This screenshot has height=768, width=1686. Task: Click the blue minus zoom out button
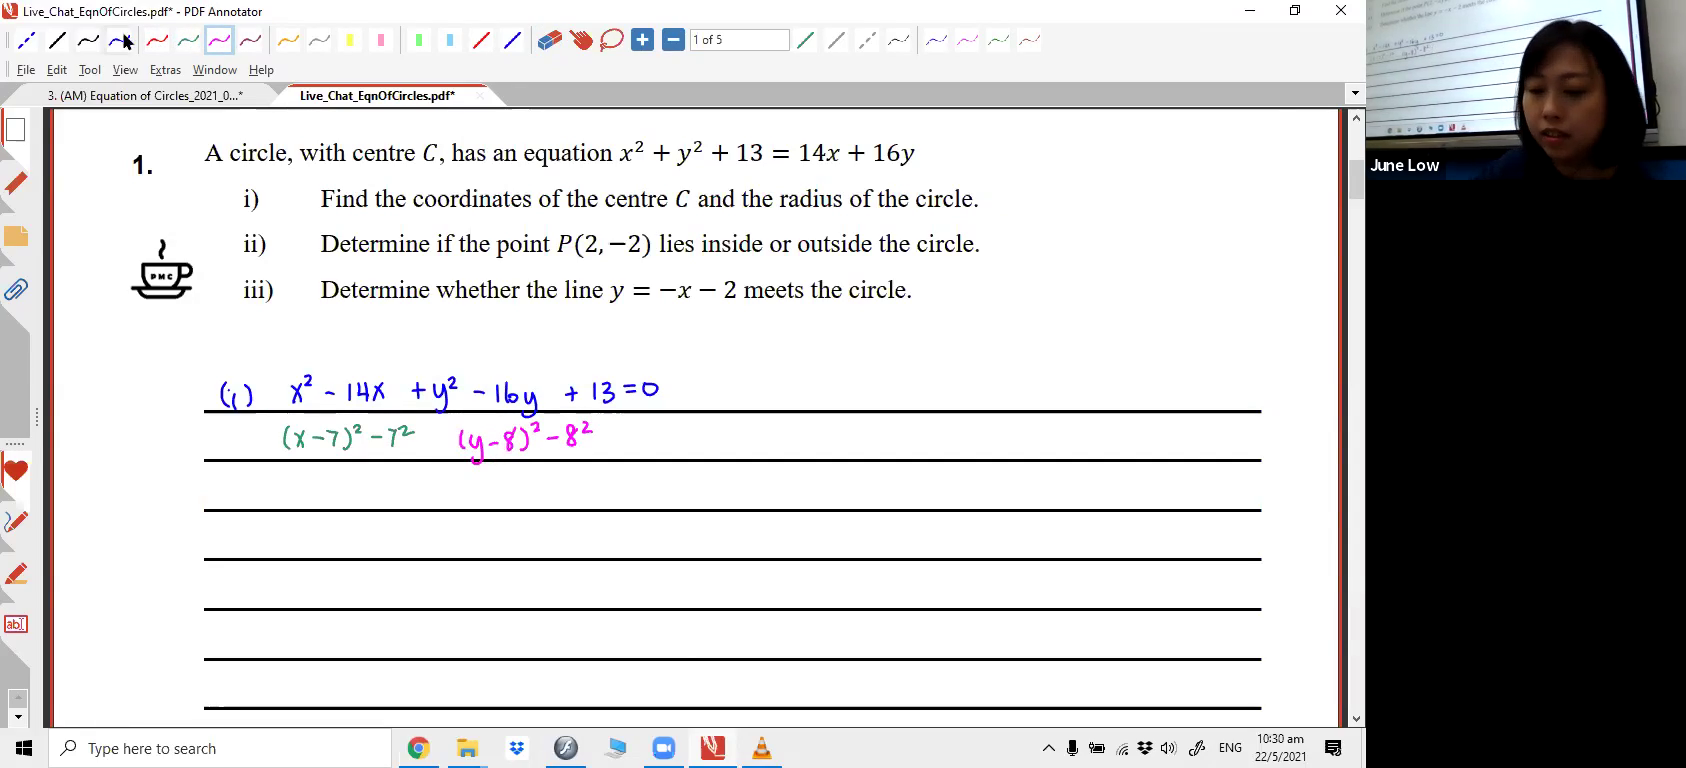(673, 40)
